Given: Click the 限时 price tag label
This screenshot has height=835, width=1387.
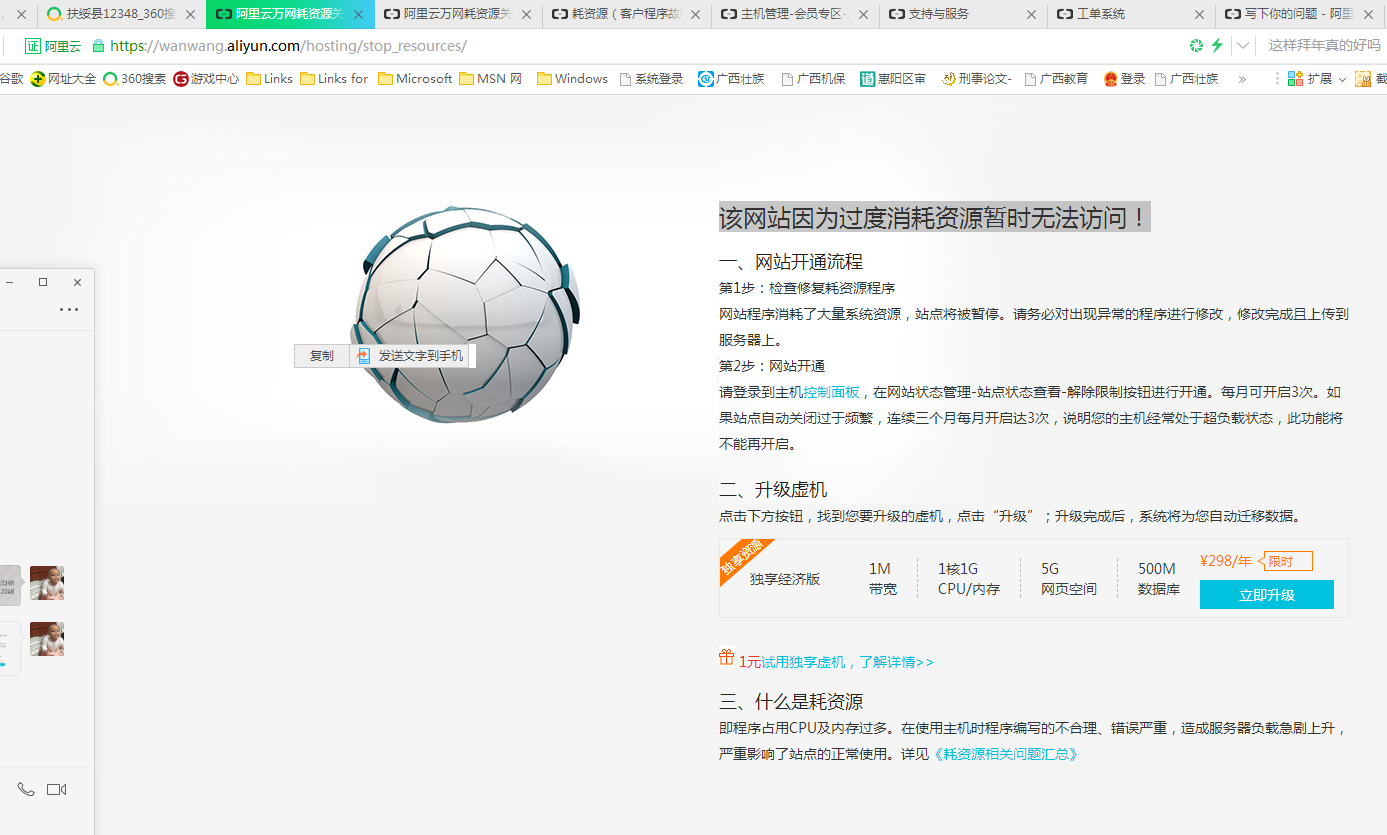Looking at the screenshot, I should [1284, 561].
